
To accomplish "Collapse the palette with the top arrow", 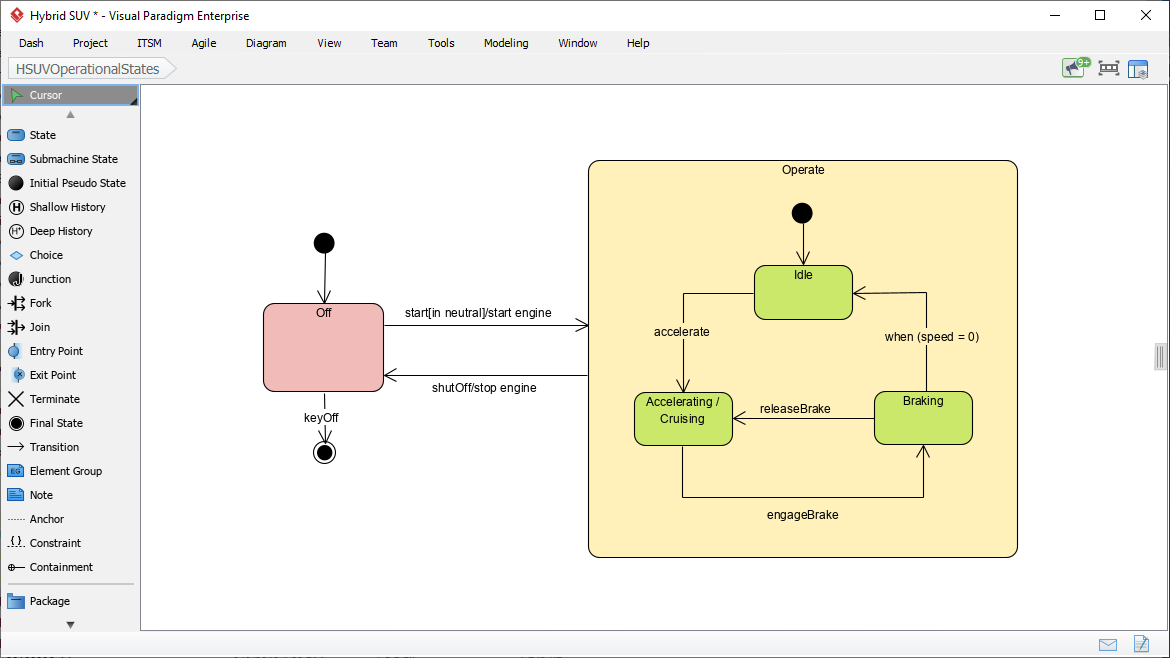I will 70,114.
